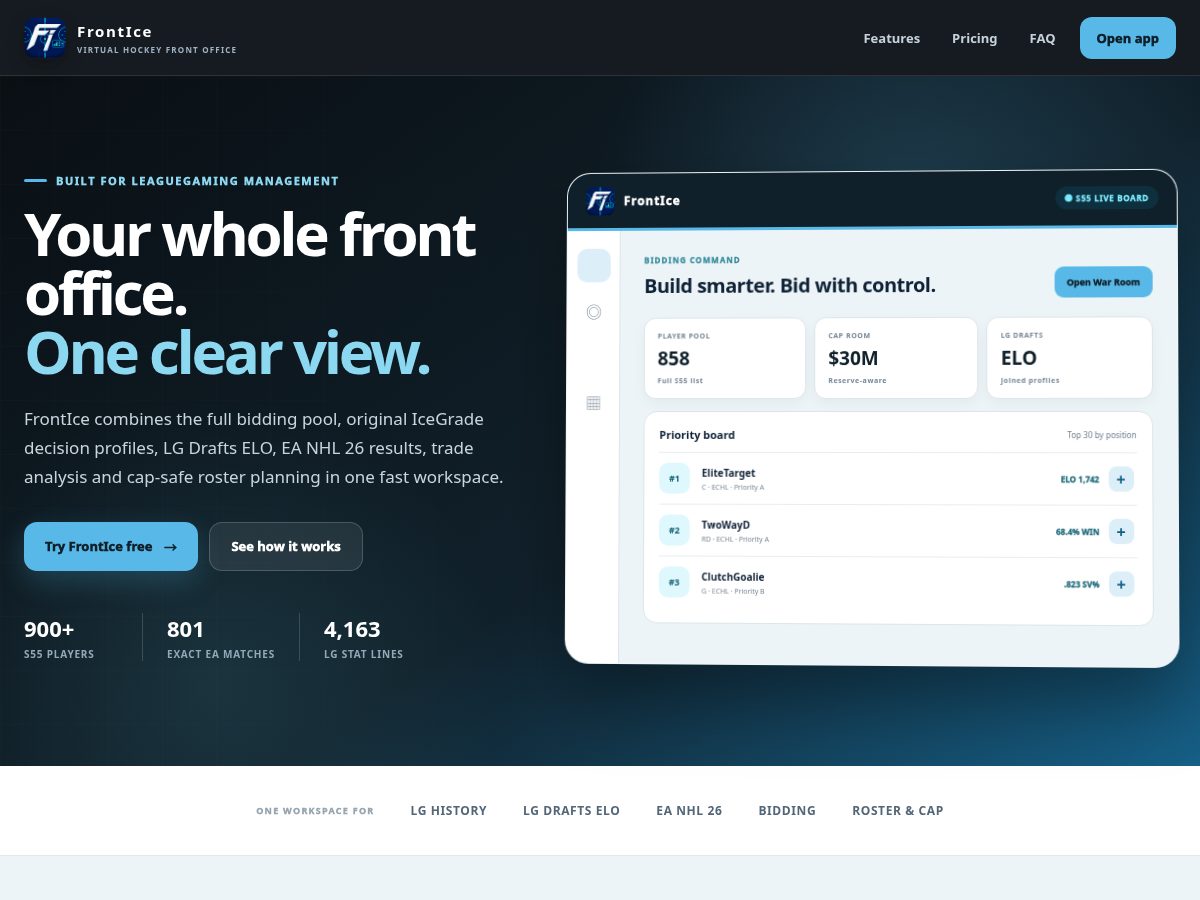The image size is (1200, 900).
Task: Click the ROSTER & CAP label
Action: pos(897,810)
